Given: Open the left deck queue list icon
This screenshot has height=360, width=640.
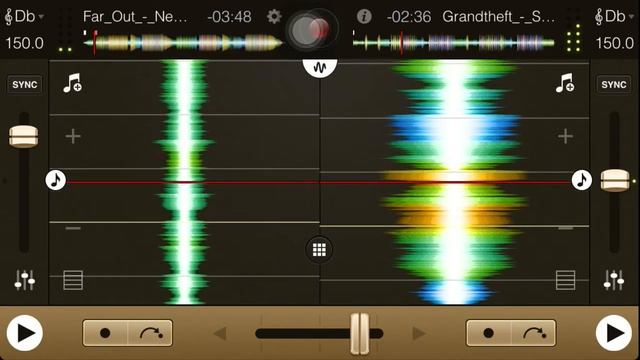Looking at the screenshot, I should (x=73, y=280).
